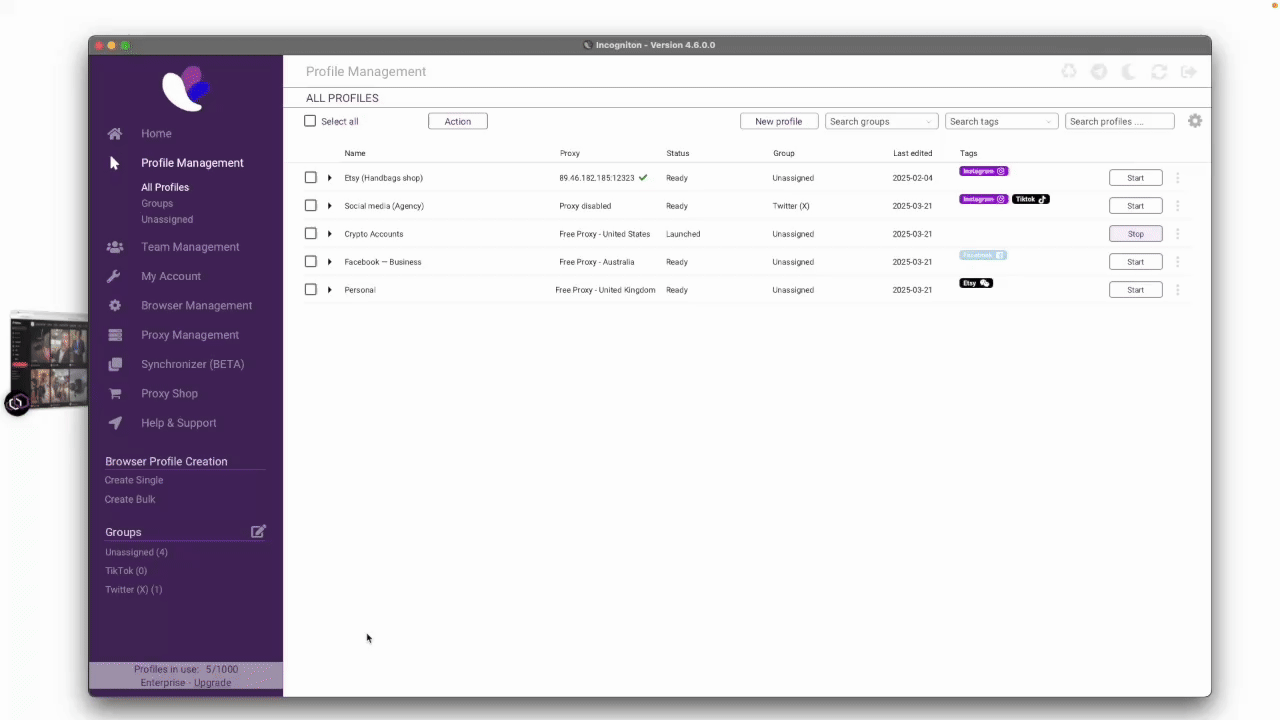Click the Facebook tag on Facebook — Business row
Screen dimensions: 1280x720
(983, 255)
